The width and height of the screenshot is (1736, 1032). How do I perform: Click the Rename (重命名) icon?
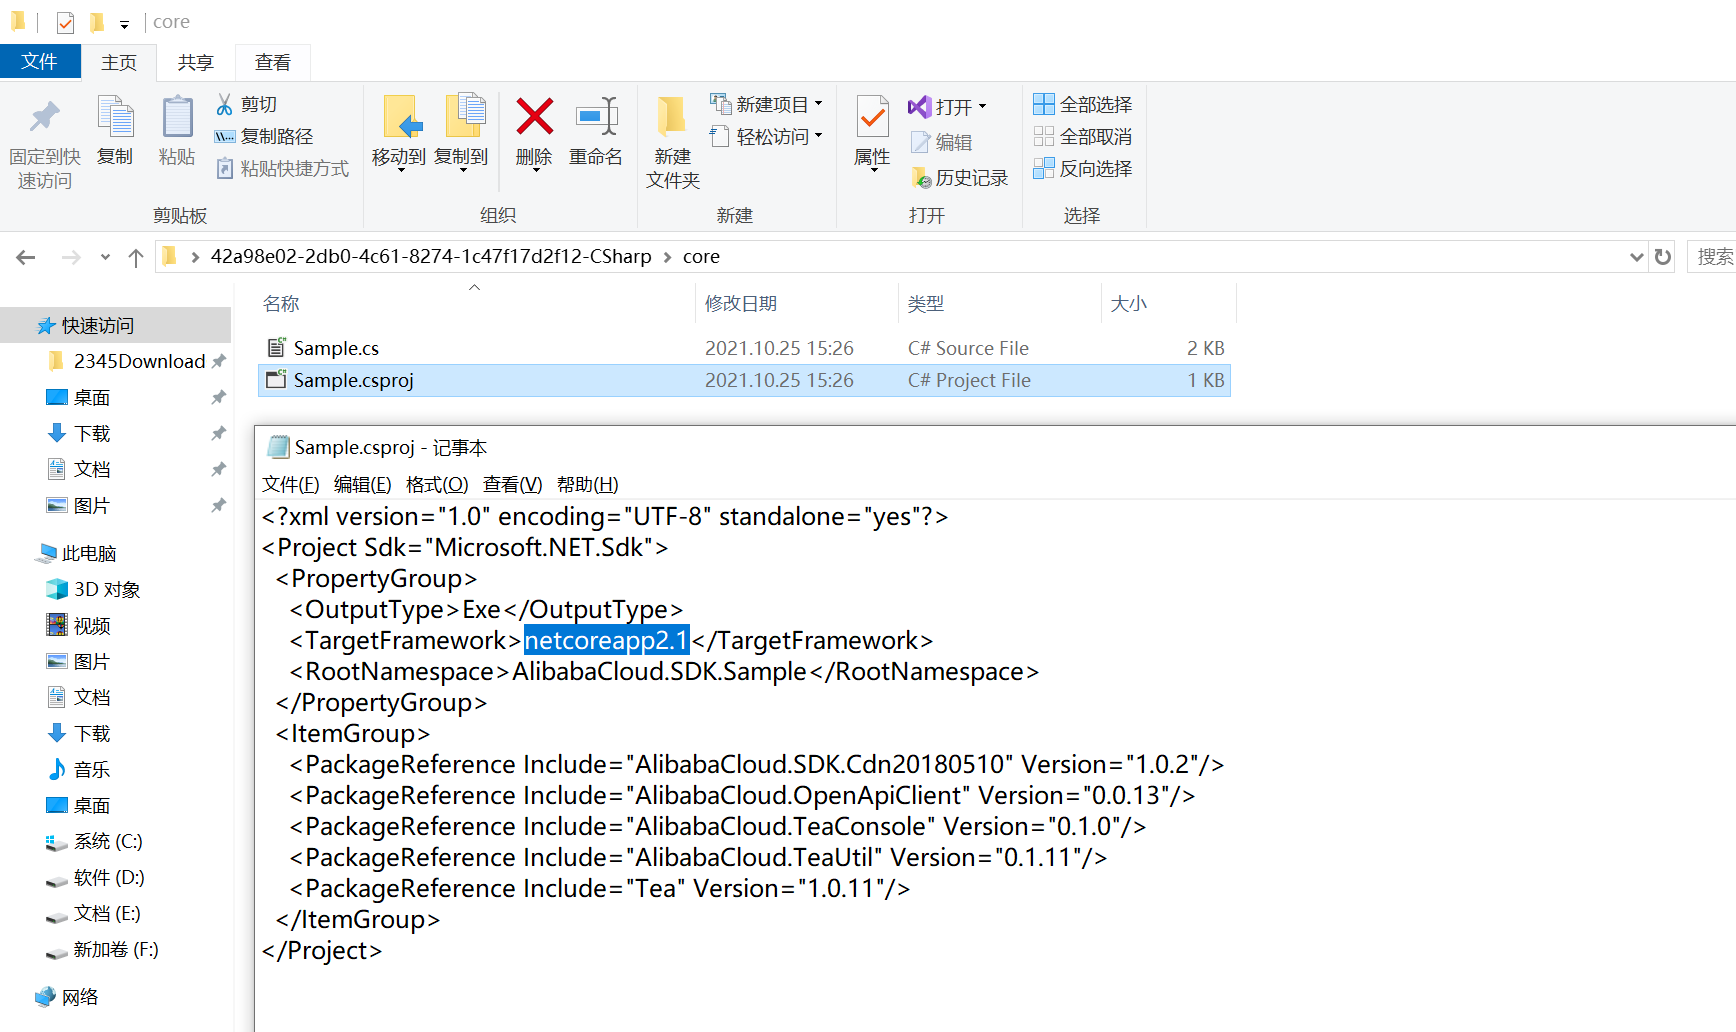[x=597, y=117]
